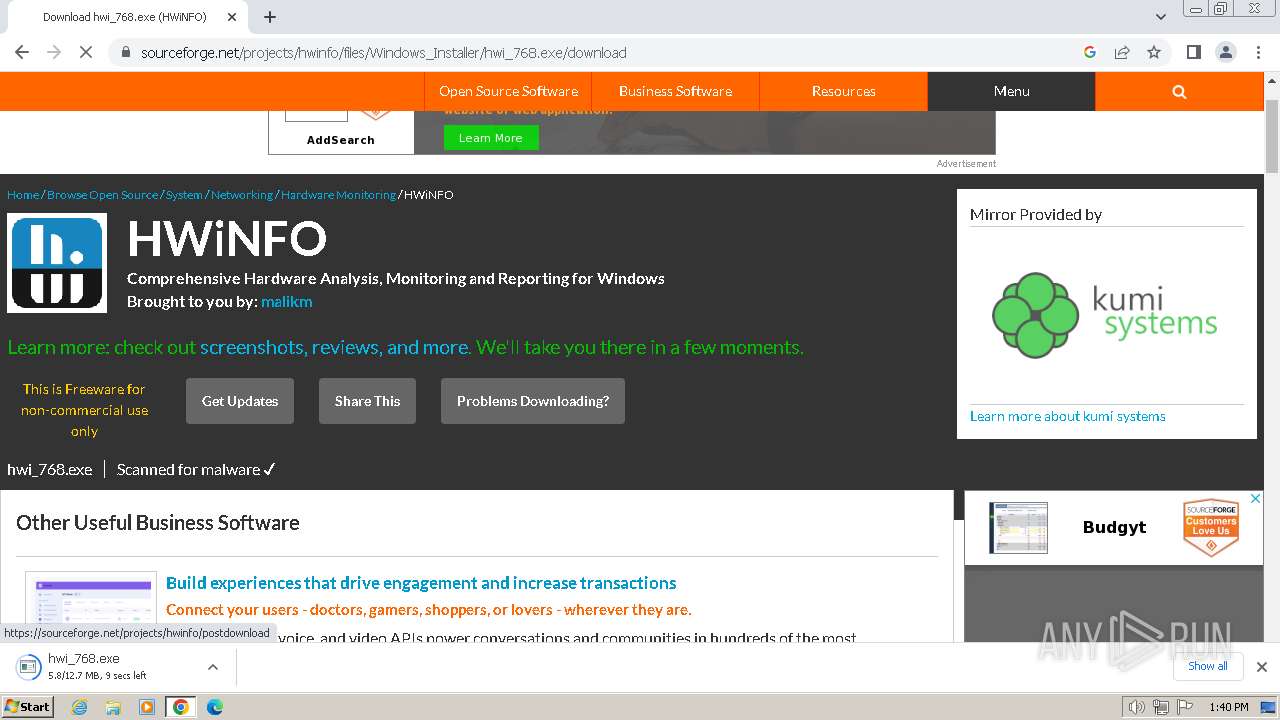The width and height of the screenshot is (1280, 720).
Task: Open the Business Software menu
Action: coord(675,91)
